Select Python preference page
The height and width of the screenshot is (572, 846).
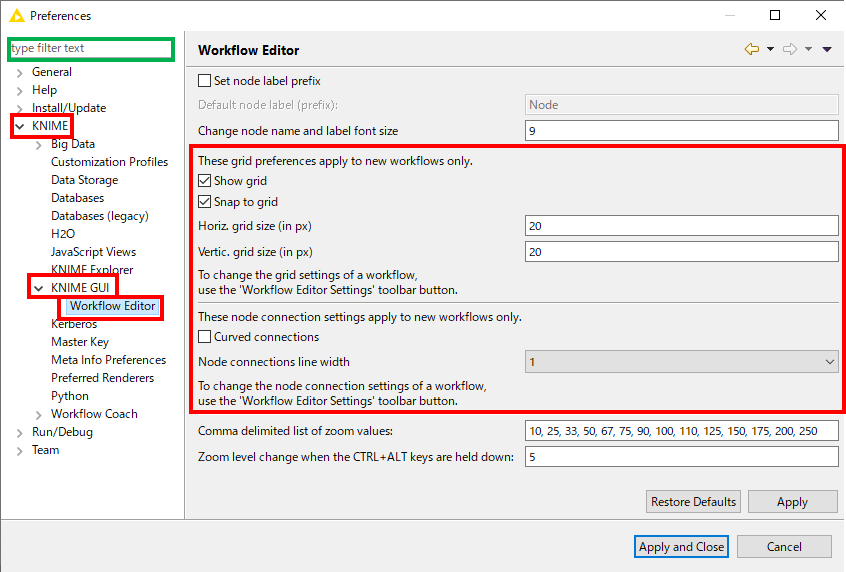coord(70,396)
